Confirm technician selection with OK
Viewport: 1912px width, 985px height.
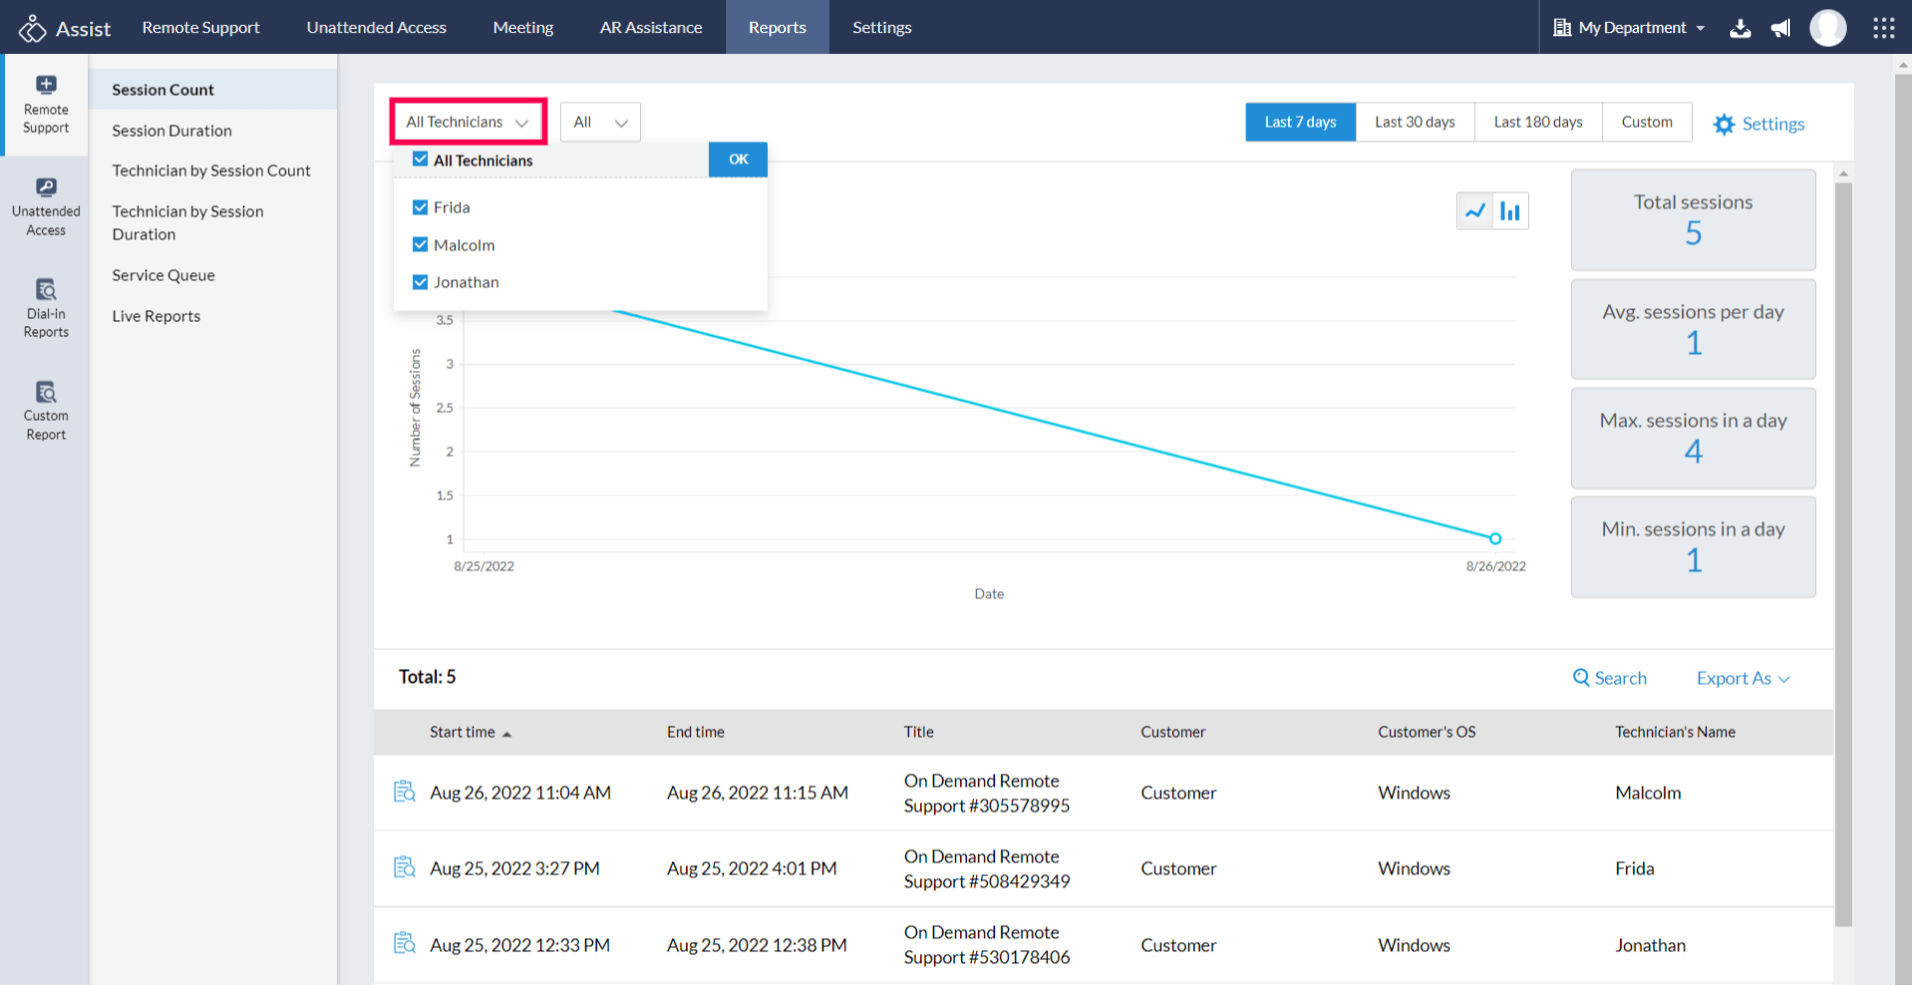click(738, 159)
